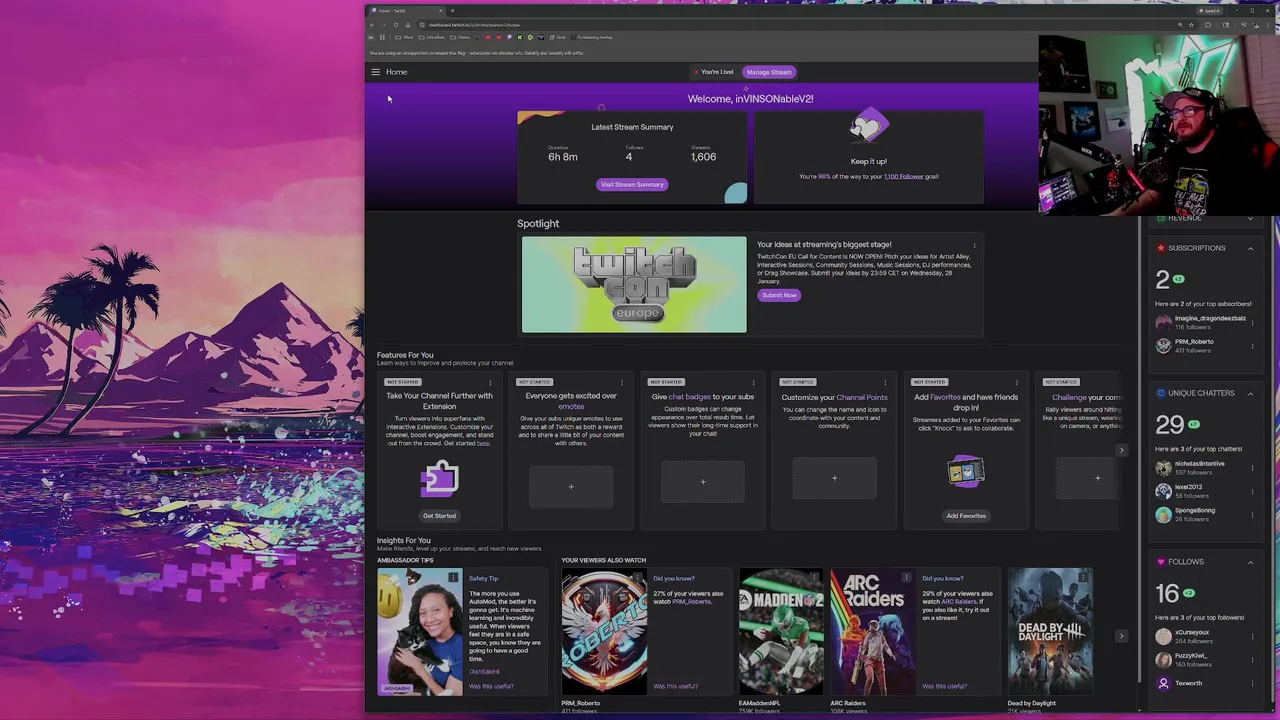Reload the page in the browser
1280x720 pixels.
coord(395,25)
